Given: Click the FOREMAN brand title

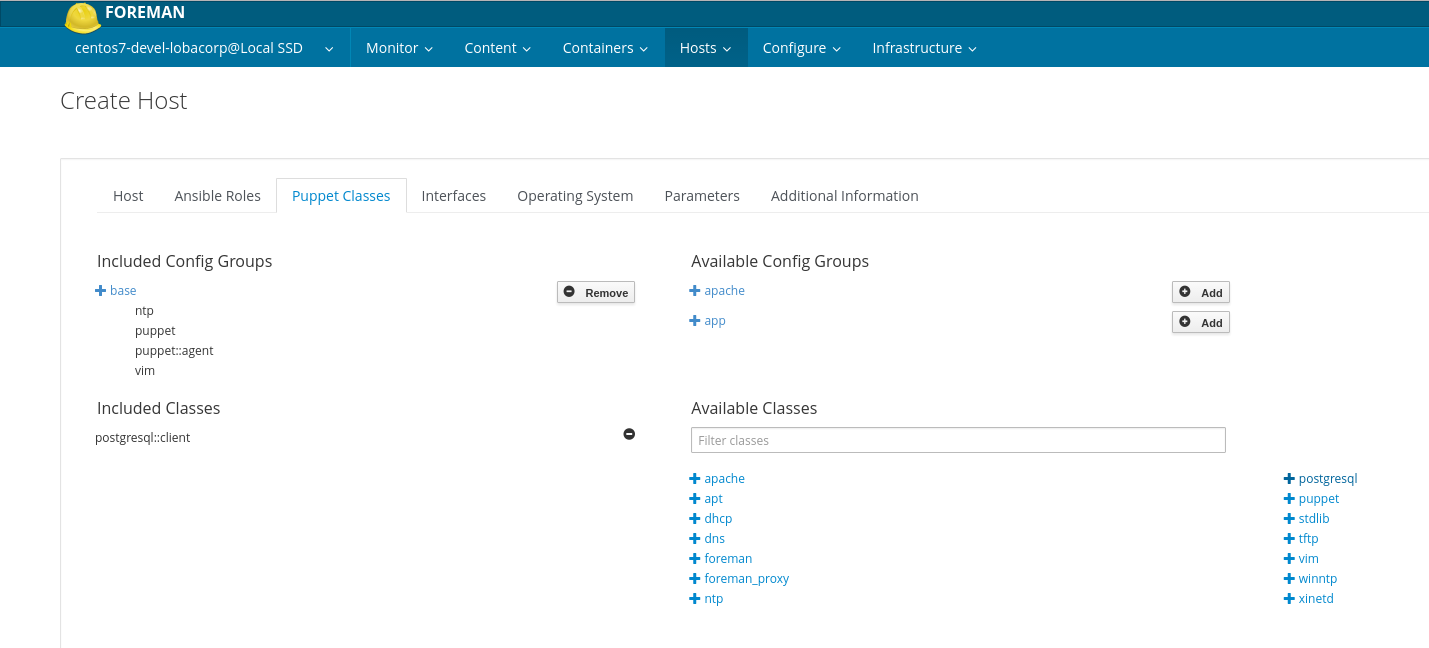Looking at the screenshot, I should (x=145, y=13).
